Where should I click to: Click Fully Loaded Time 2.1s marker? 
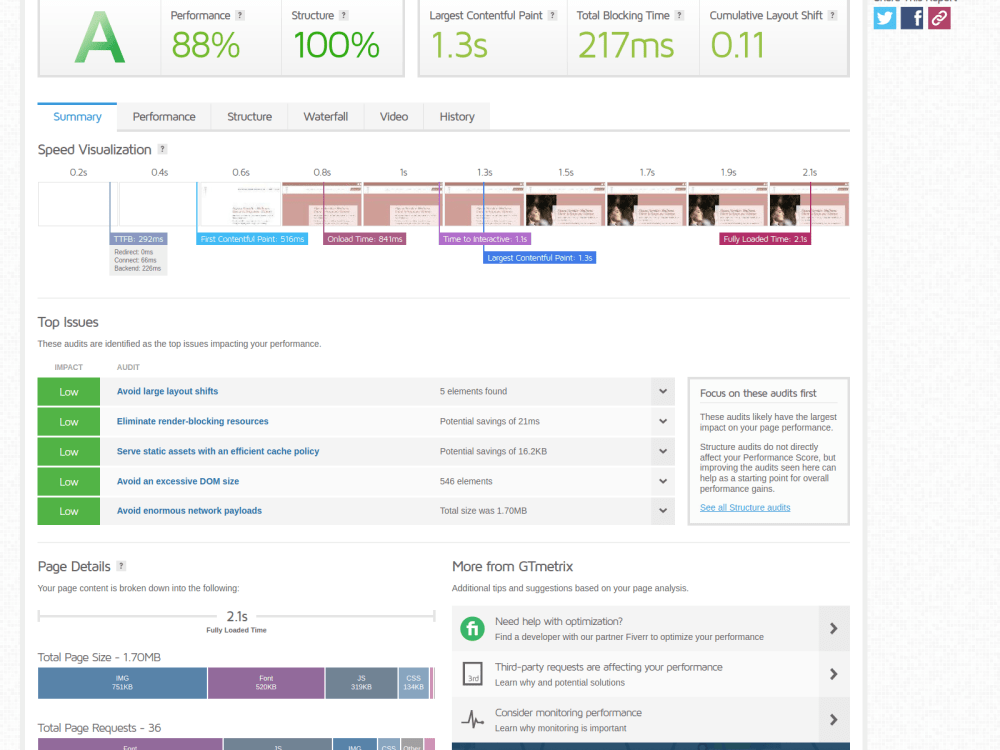pos(765,239)
